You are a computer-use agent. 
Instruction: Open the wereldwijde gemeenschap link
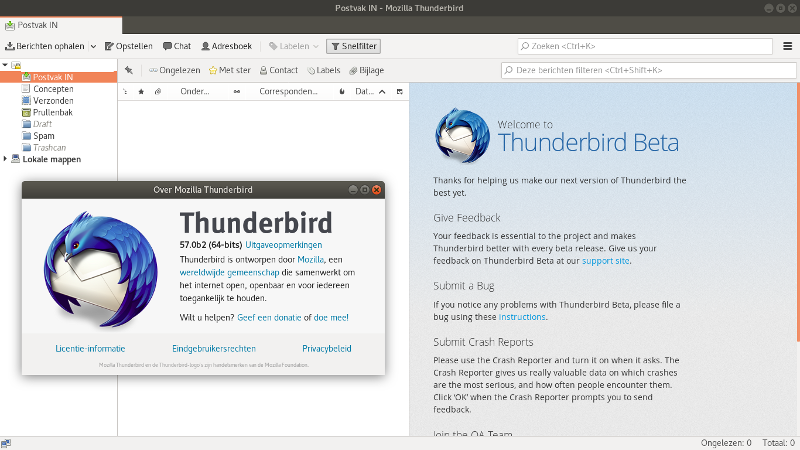tap(230, 272)
